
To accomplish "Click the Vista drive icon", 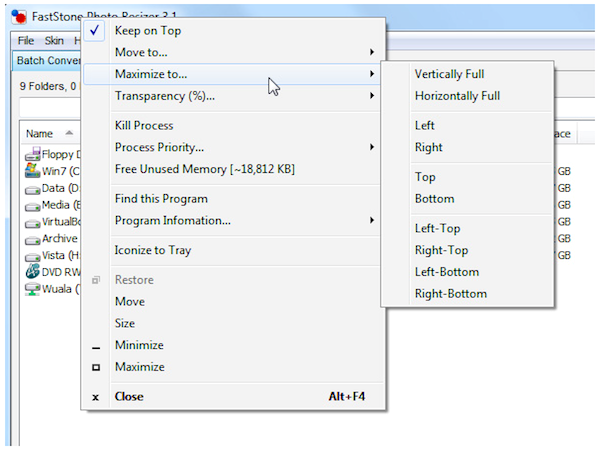I will [x=33, y=257].
